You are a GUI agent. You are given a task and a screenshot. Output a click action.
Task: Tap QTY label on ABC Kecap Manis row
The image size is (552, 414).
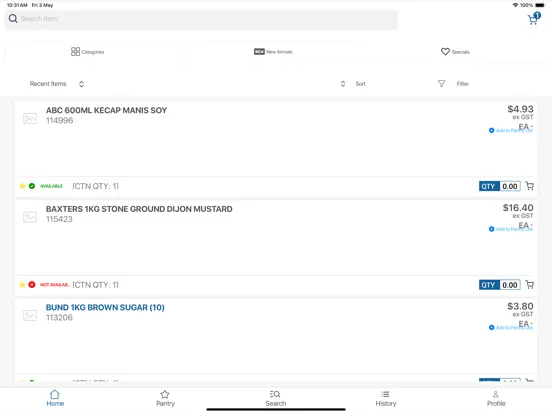tap(489, 186)
